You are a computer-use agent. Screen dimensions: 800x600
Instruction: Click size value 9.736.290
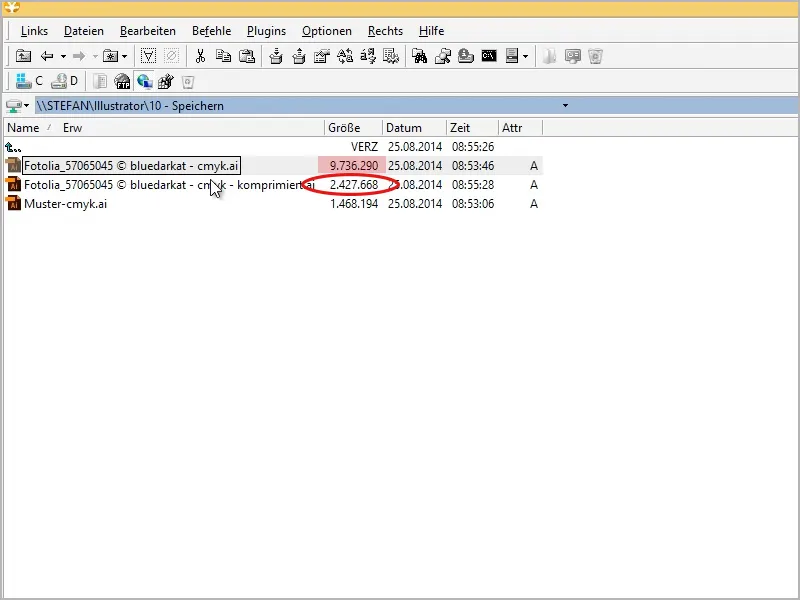[354, 166]
